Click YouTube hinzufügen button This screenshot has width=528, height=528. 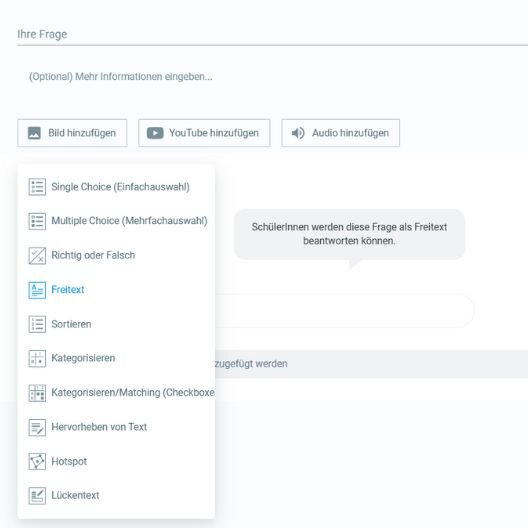204,133
